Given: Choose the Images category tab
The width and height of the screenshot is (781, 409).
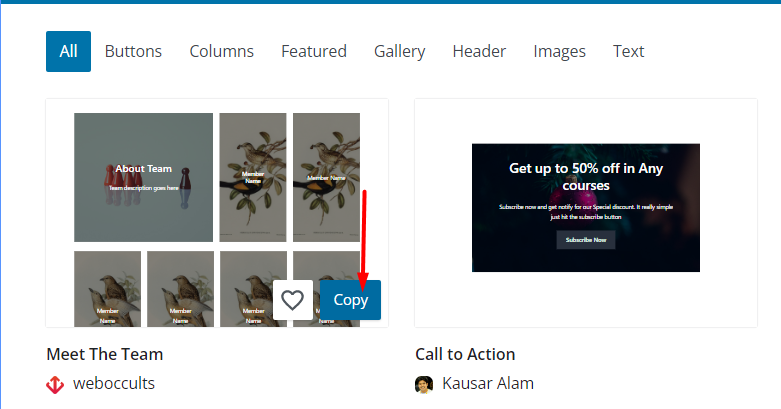Looking at the screenshot, I should (x=559, y=51).
